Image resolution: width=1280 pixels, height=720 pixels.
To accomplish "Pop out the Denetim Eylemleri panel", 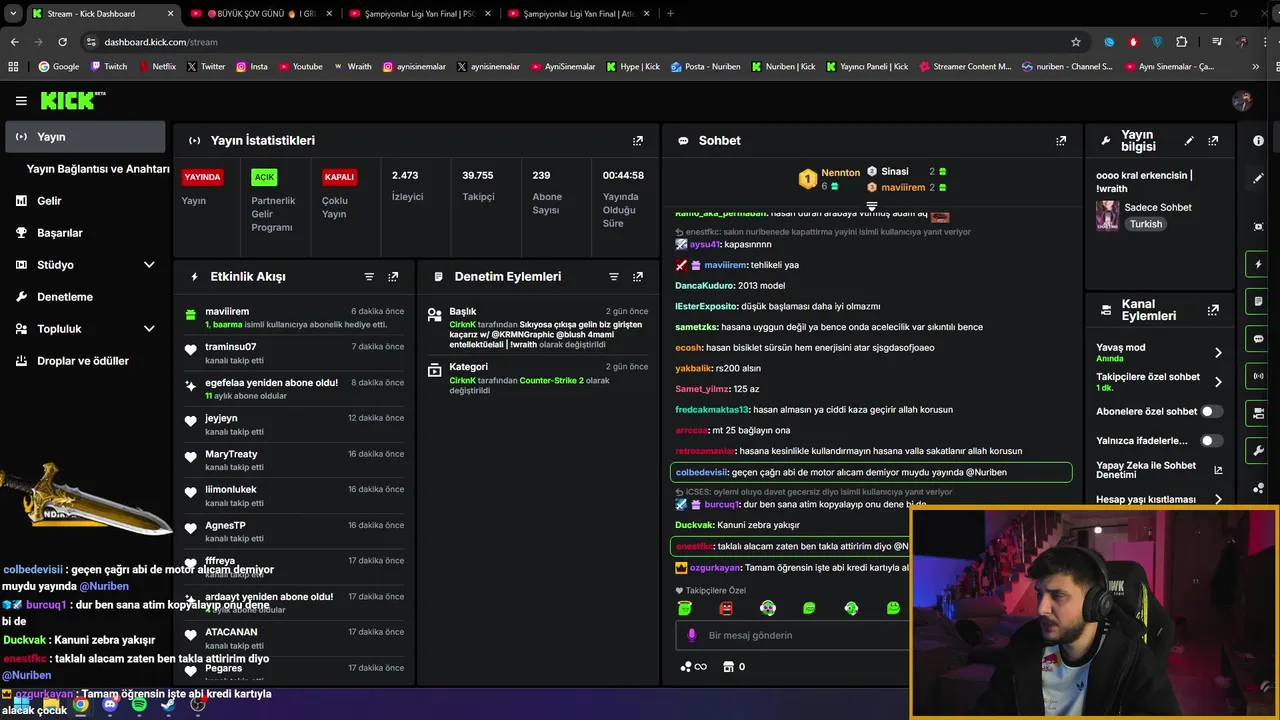I will (638, 277).
